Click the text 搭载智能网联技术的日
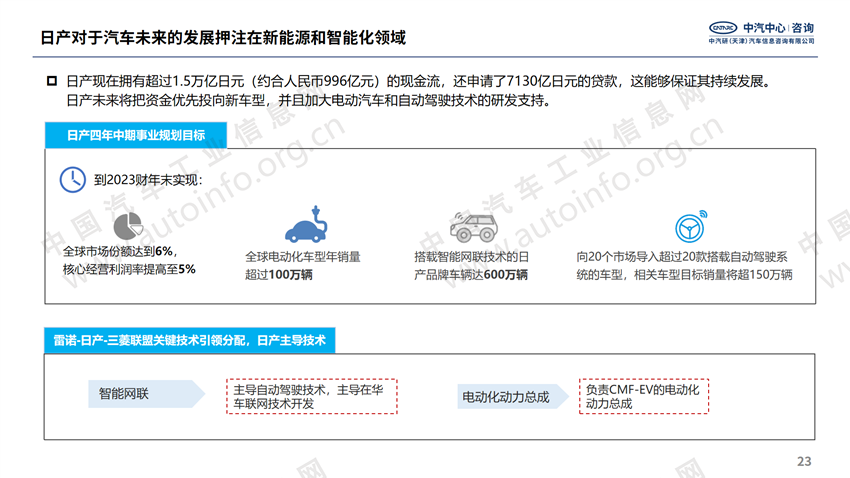Viewport: 850px width, 478px height. 471,257
